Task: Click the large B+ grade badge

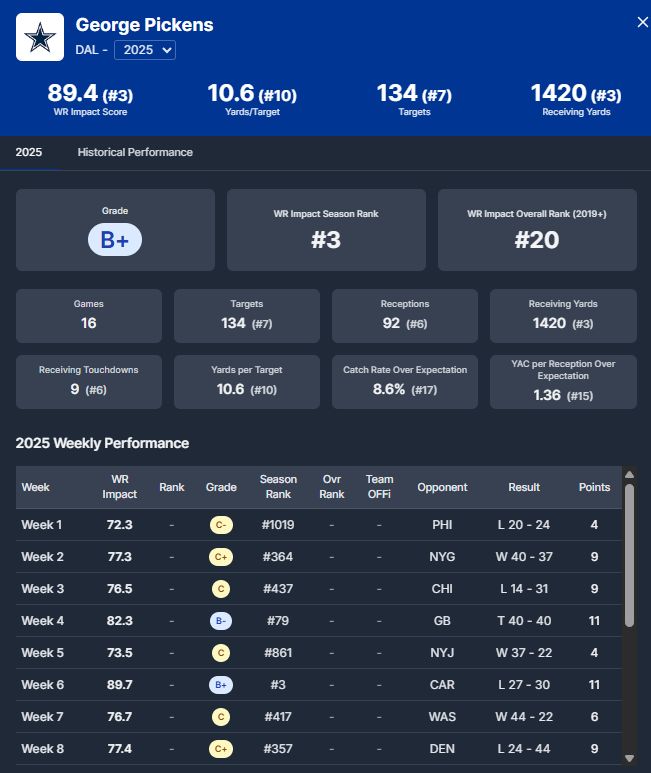Action: 115,240
